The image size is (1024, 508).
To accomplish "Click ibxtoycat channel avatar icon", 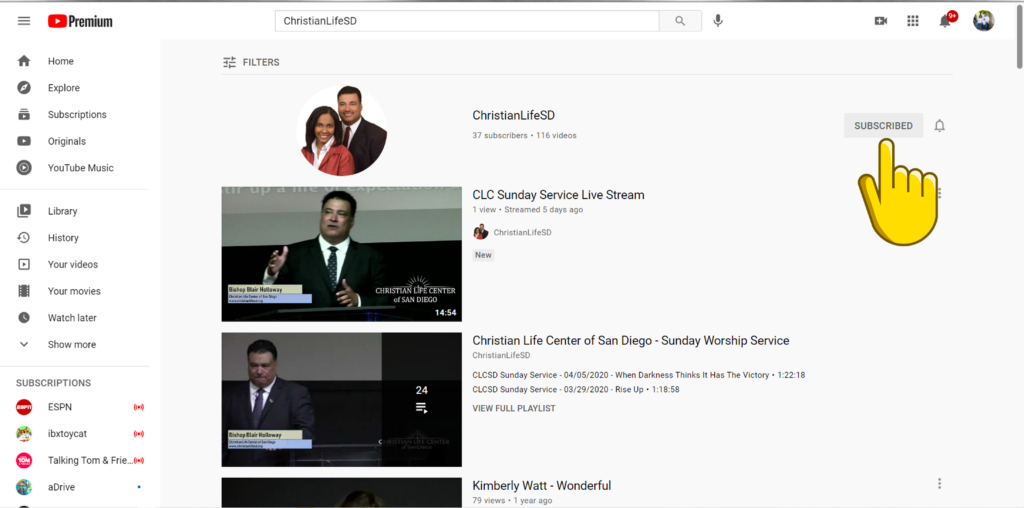I will click(x=24, y=434).
